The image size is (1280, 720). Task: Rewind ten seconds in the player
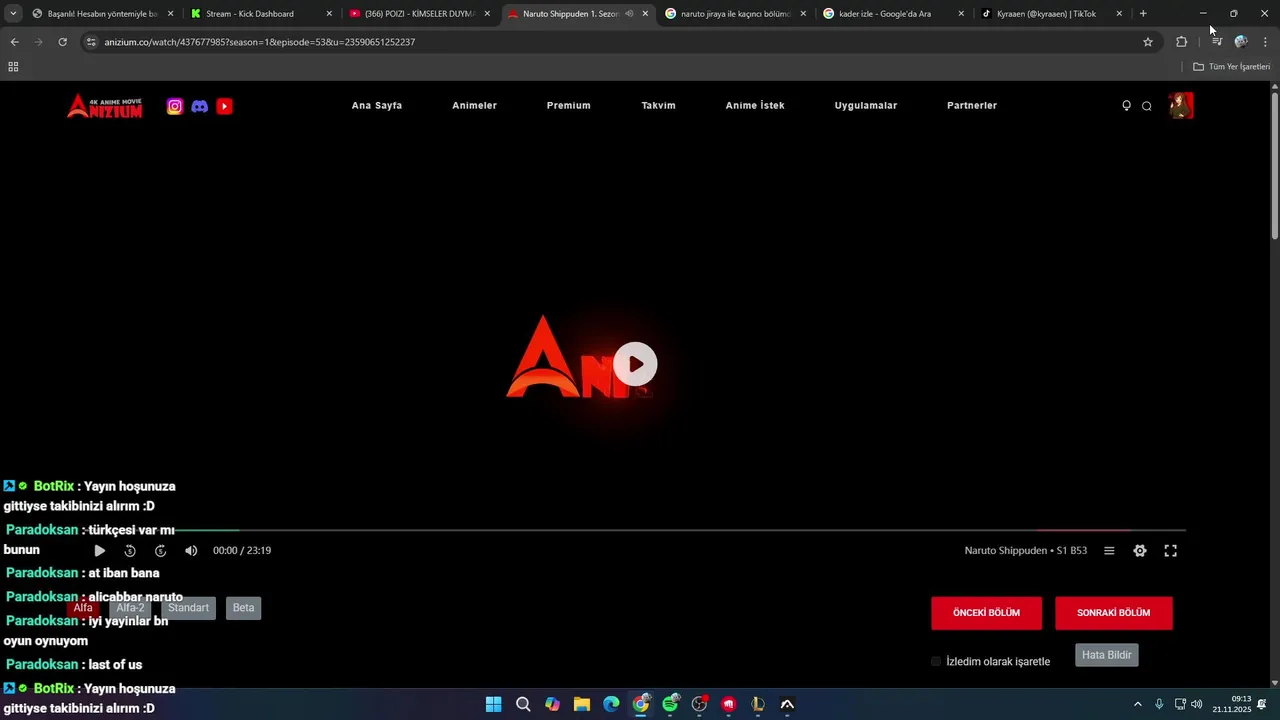[130, 551]
